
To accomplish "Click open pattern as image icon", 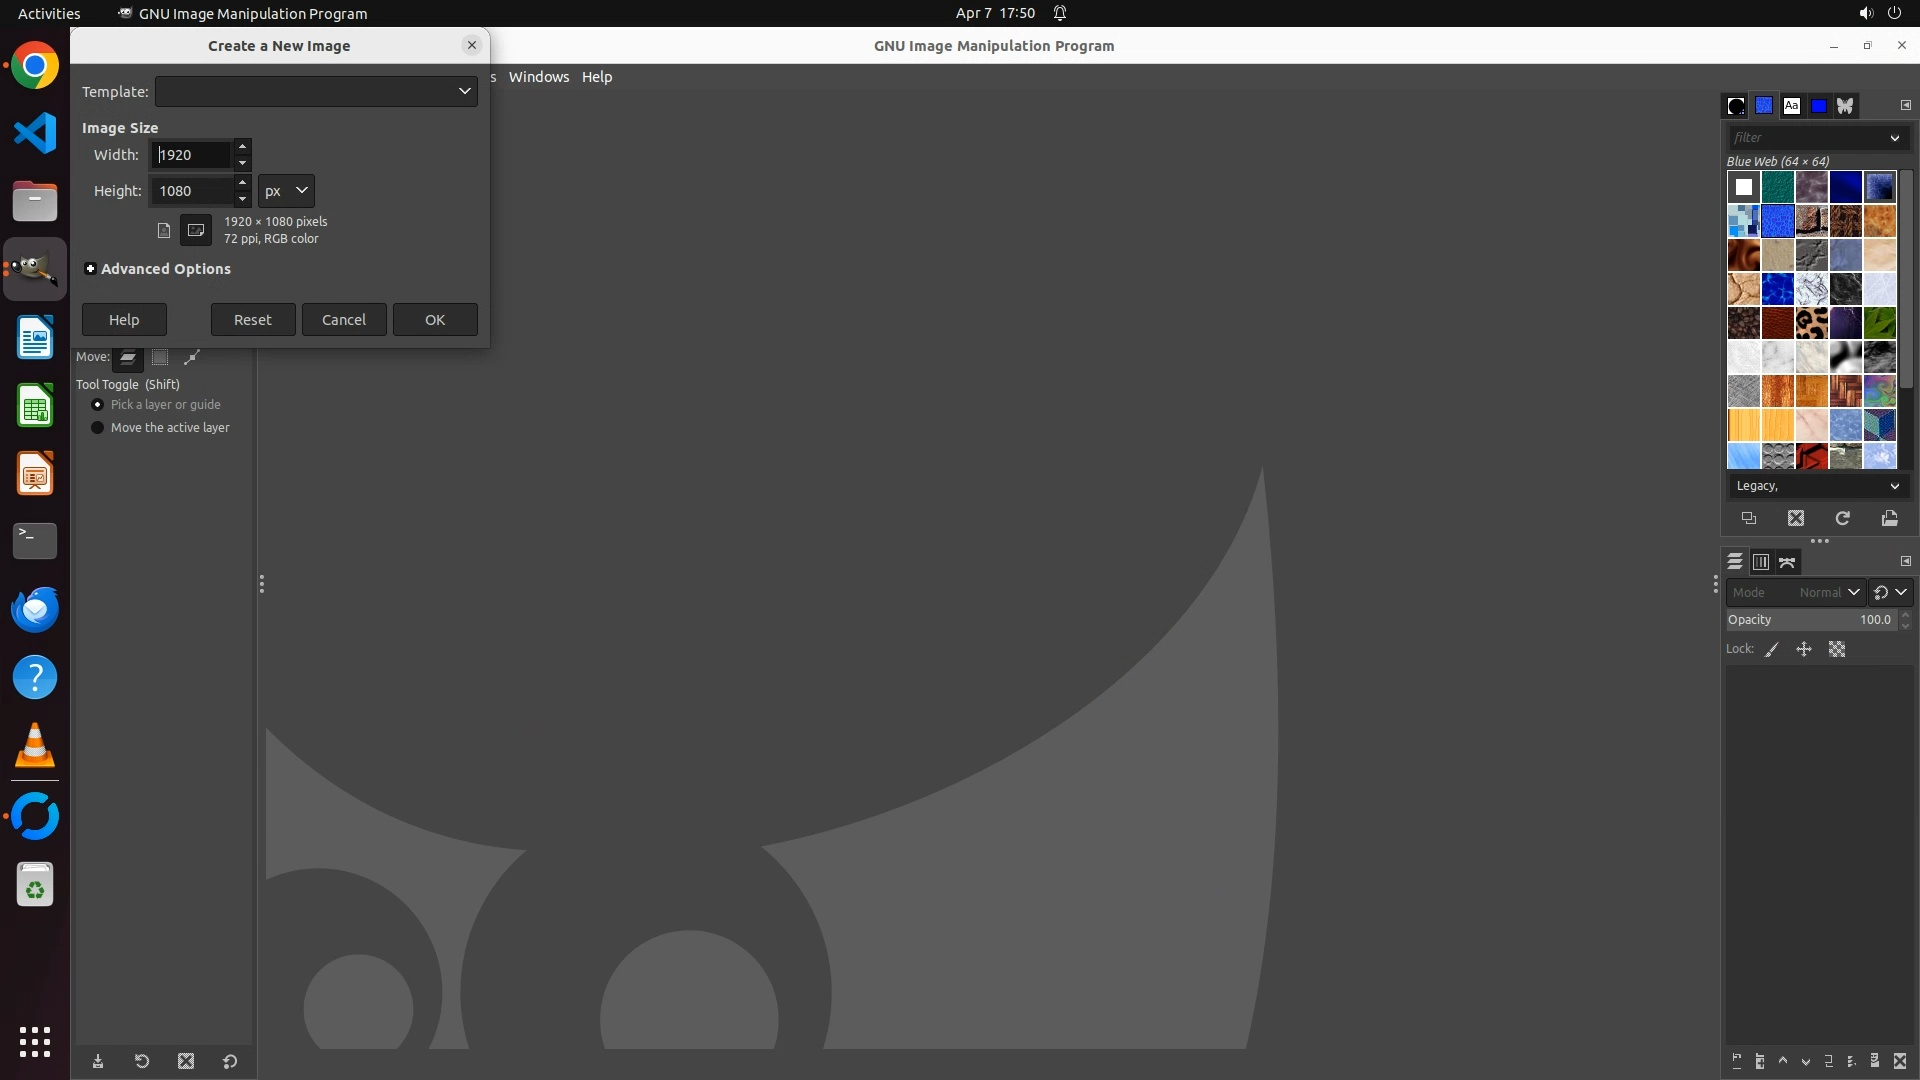I will [1889, 518].
